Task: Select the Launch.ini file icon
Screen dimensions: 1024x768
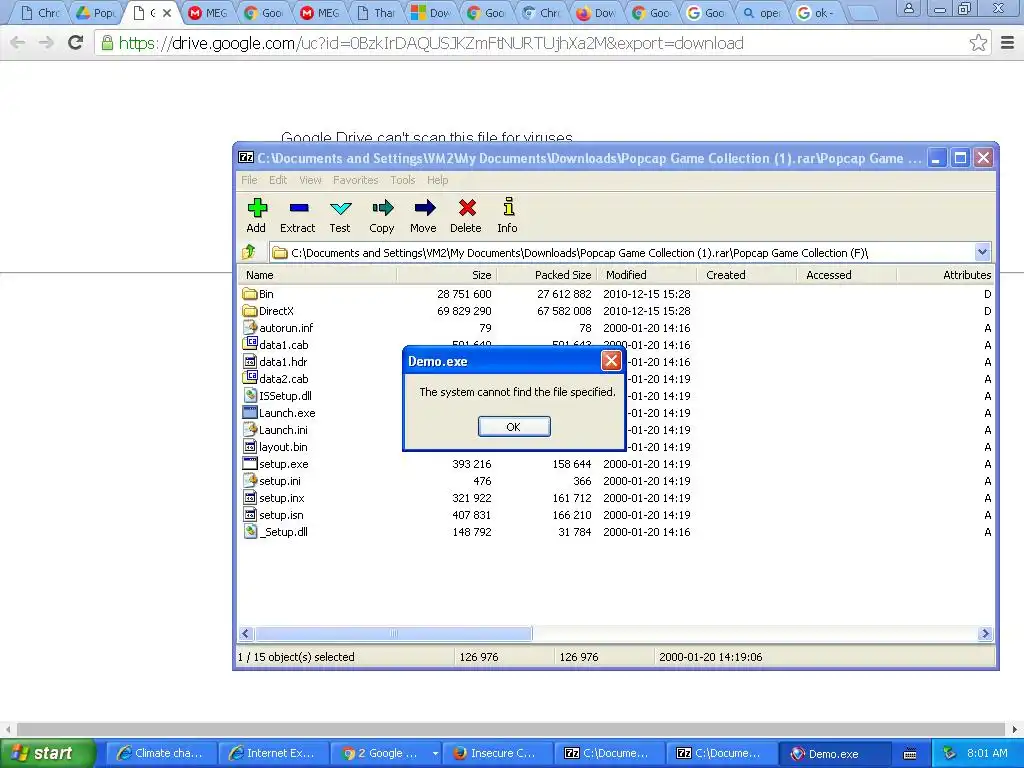Action: (249, 430)
